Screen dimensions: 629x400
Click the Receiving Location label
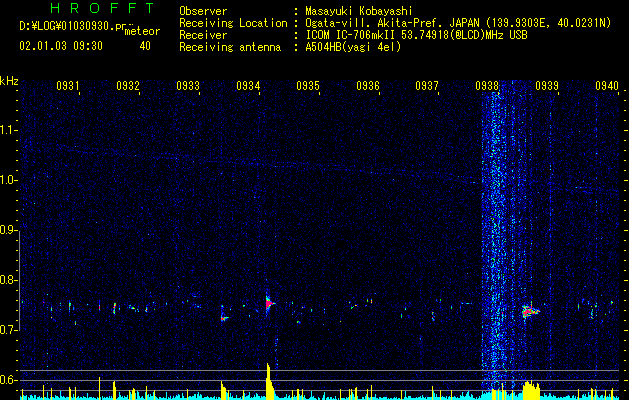[x=233, y=23]
